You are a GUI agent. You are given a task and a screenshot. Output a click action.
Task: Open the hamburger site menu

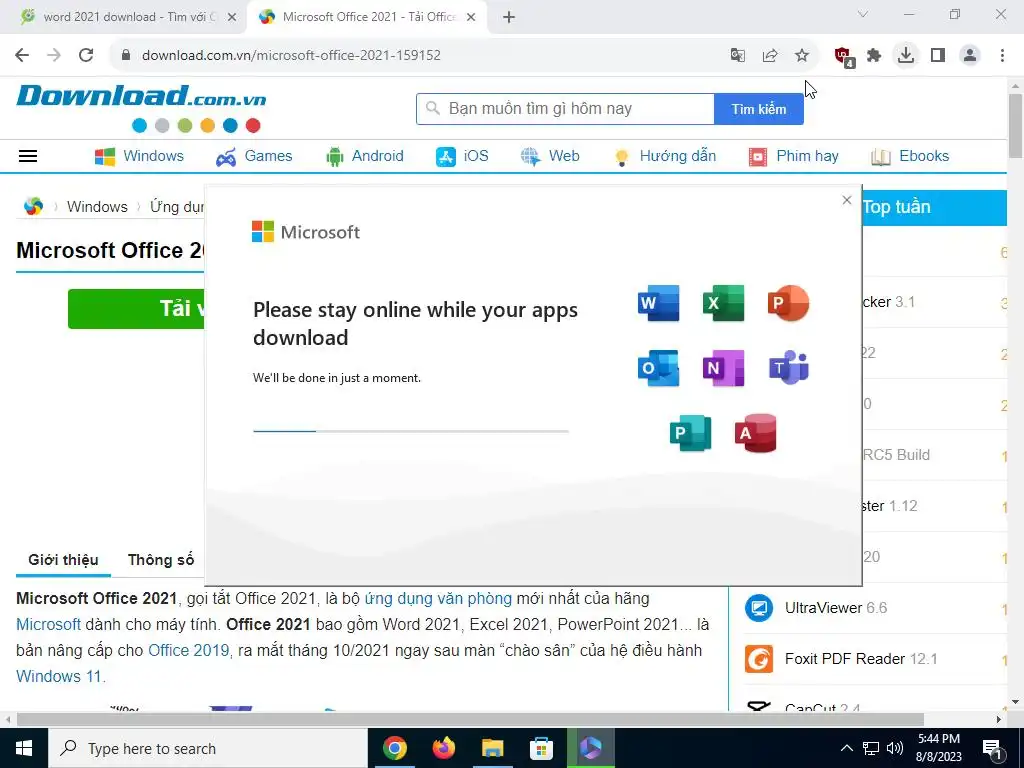[x=28, y=156]
